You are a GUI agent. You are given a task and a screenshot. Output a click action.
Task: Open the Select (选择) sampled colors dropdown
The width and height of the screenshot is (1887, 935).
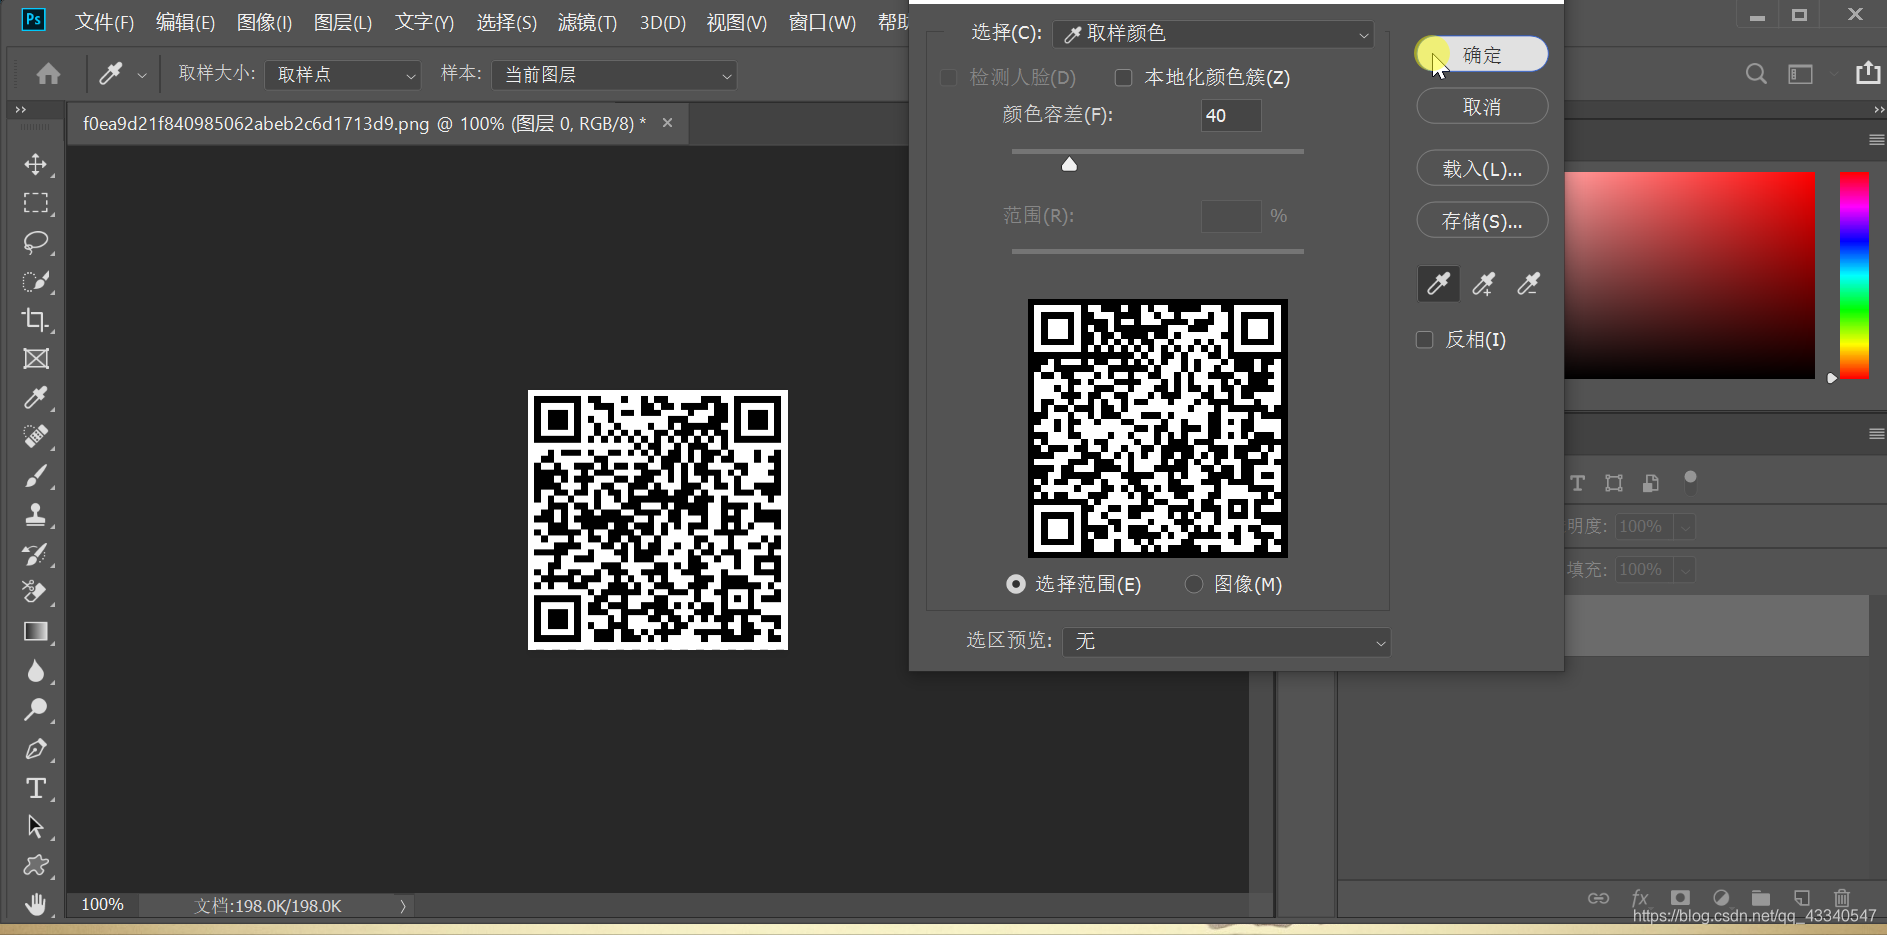tap(1213, 34)
